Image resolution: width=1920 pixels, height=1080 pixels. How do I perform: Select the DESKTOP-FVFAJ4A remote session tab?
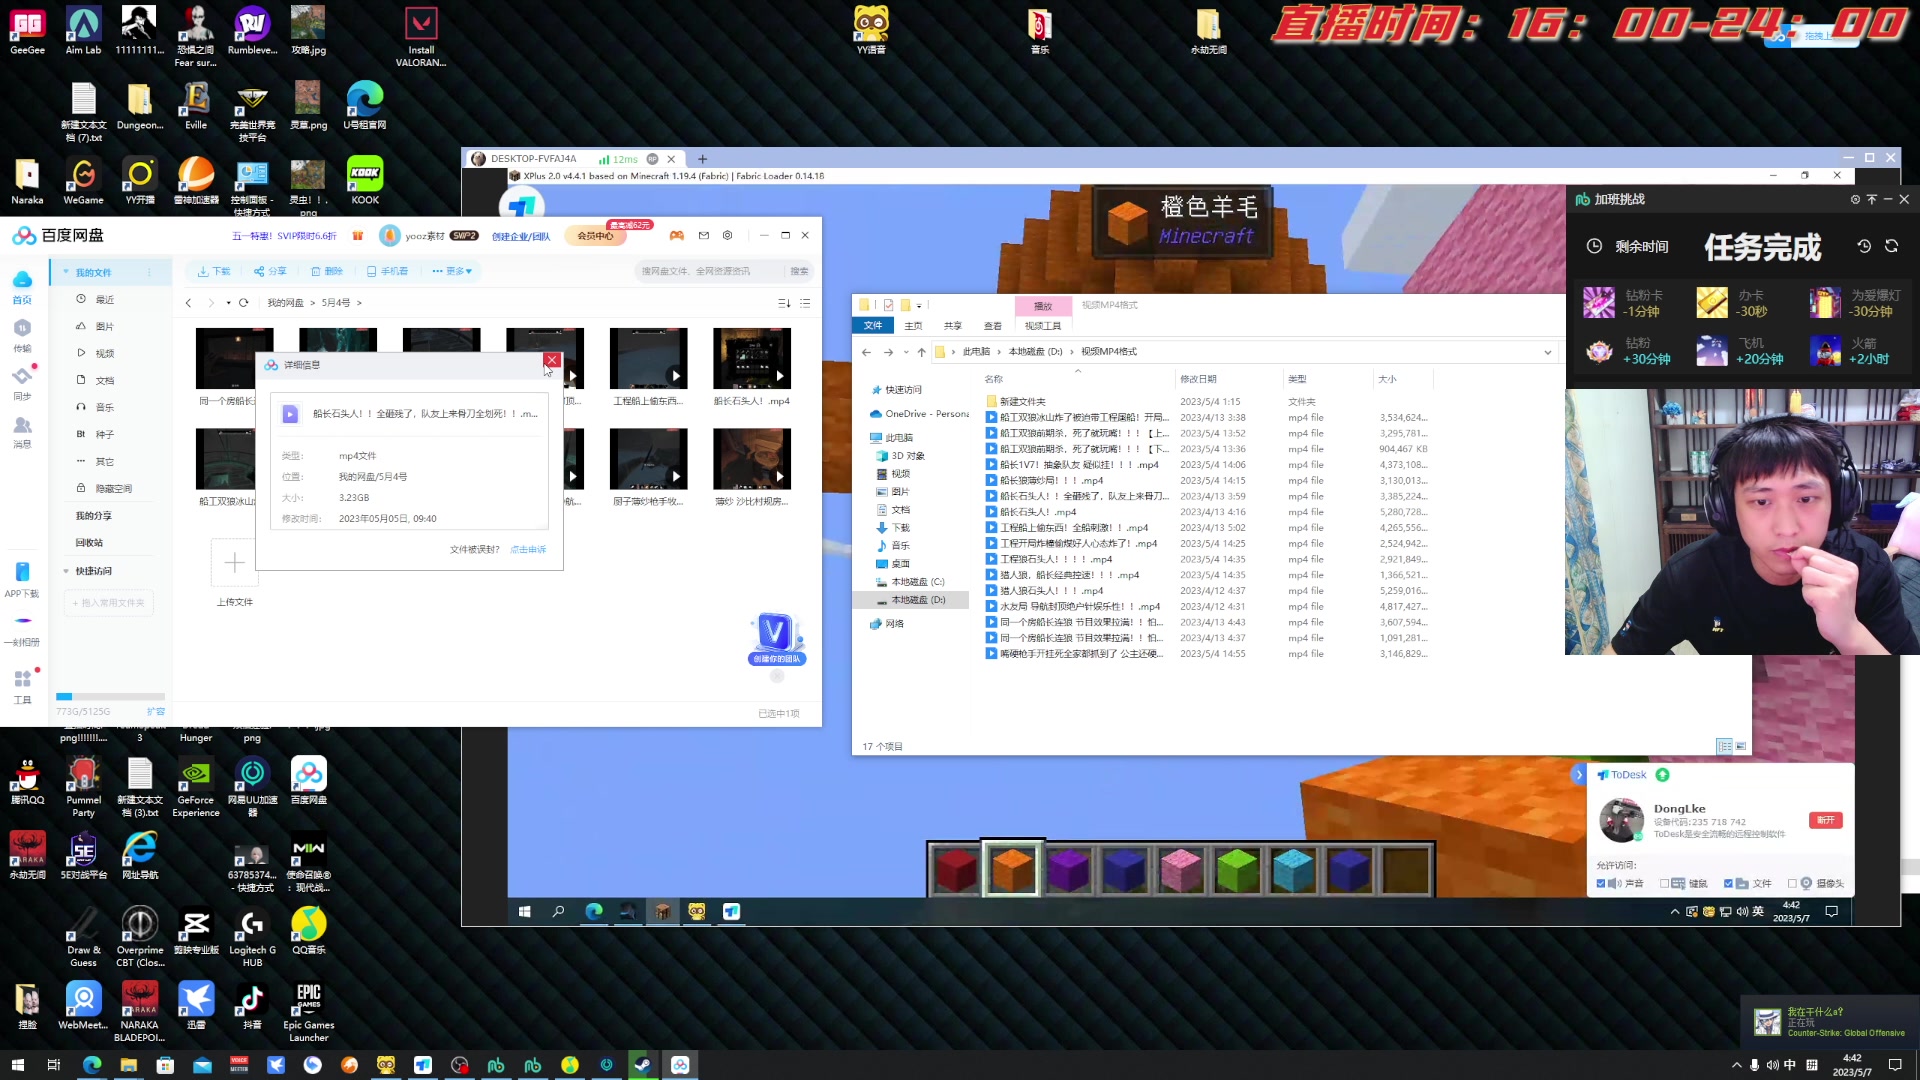click(x=575, y=159)
